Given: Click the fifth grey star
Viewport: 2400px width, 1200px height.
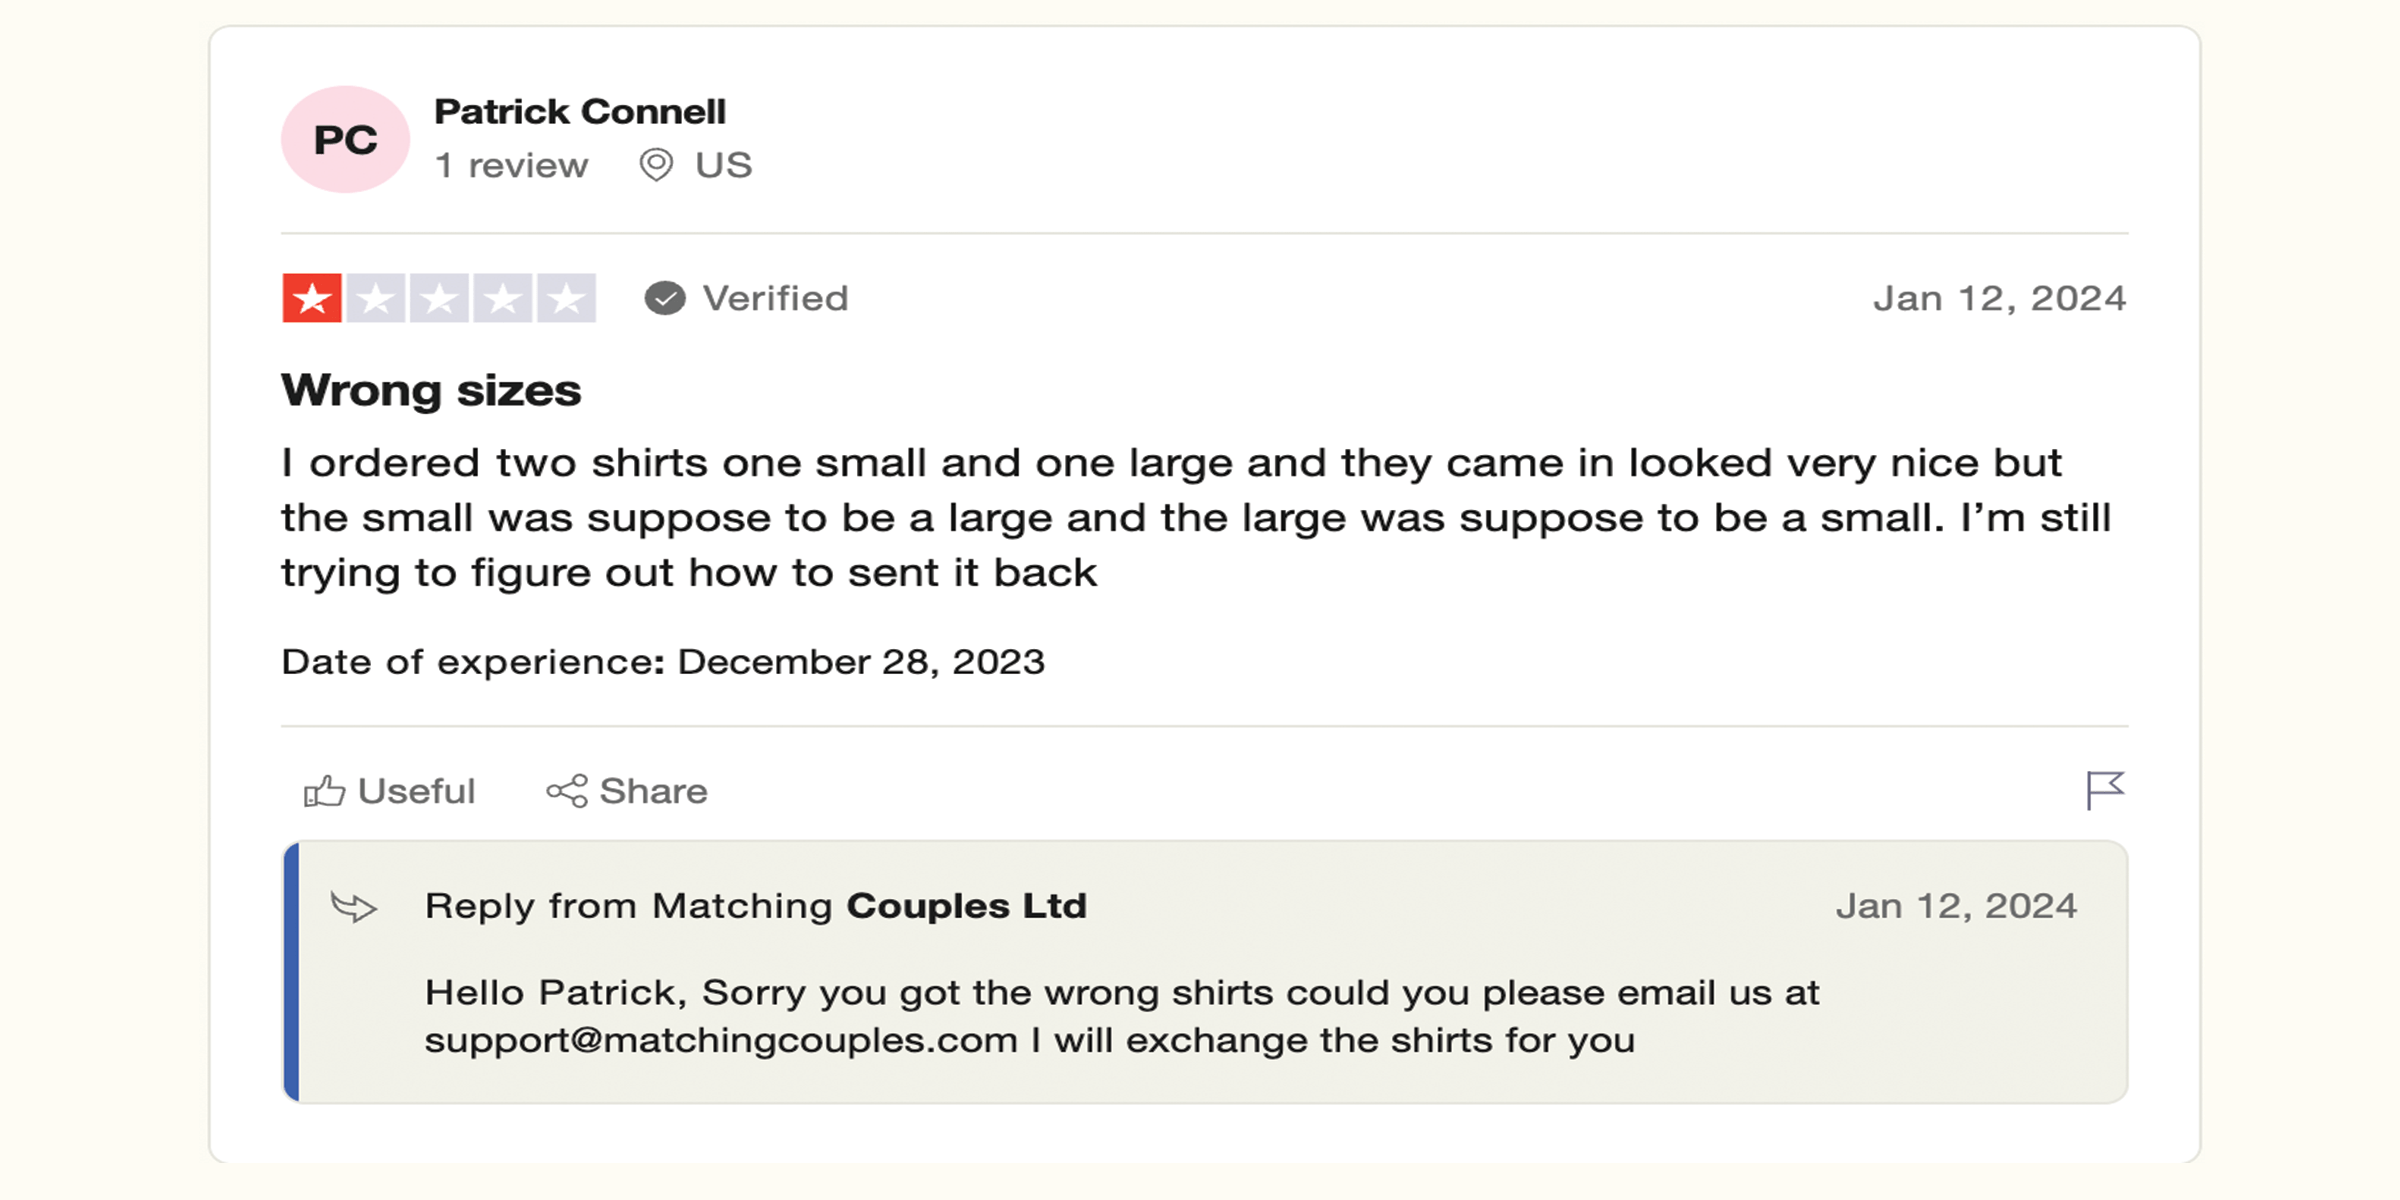Looking at the screenshot, I should (566, 298).
